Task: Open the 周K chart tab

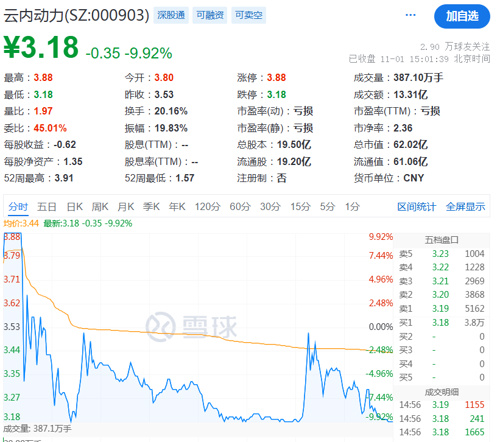Action: point(100,207)
